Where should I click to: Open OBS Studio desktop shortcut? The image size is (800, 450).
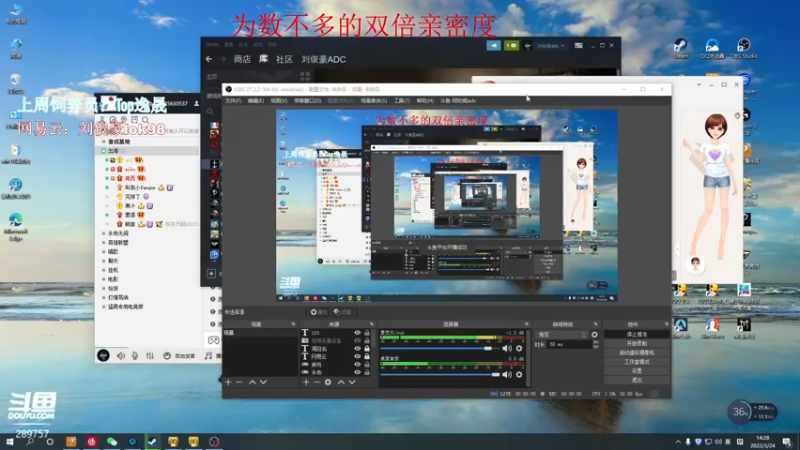[744, 48]
